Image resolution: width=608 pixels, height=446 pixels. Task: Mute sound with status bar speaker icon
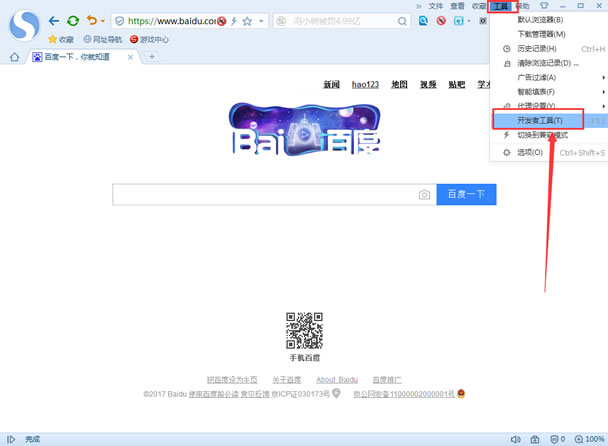pos(515,439)
